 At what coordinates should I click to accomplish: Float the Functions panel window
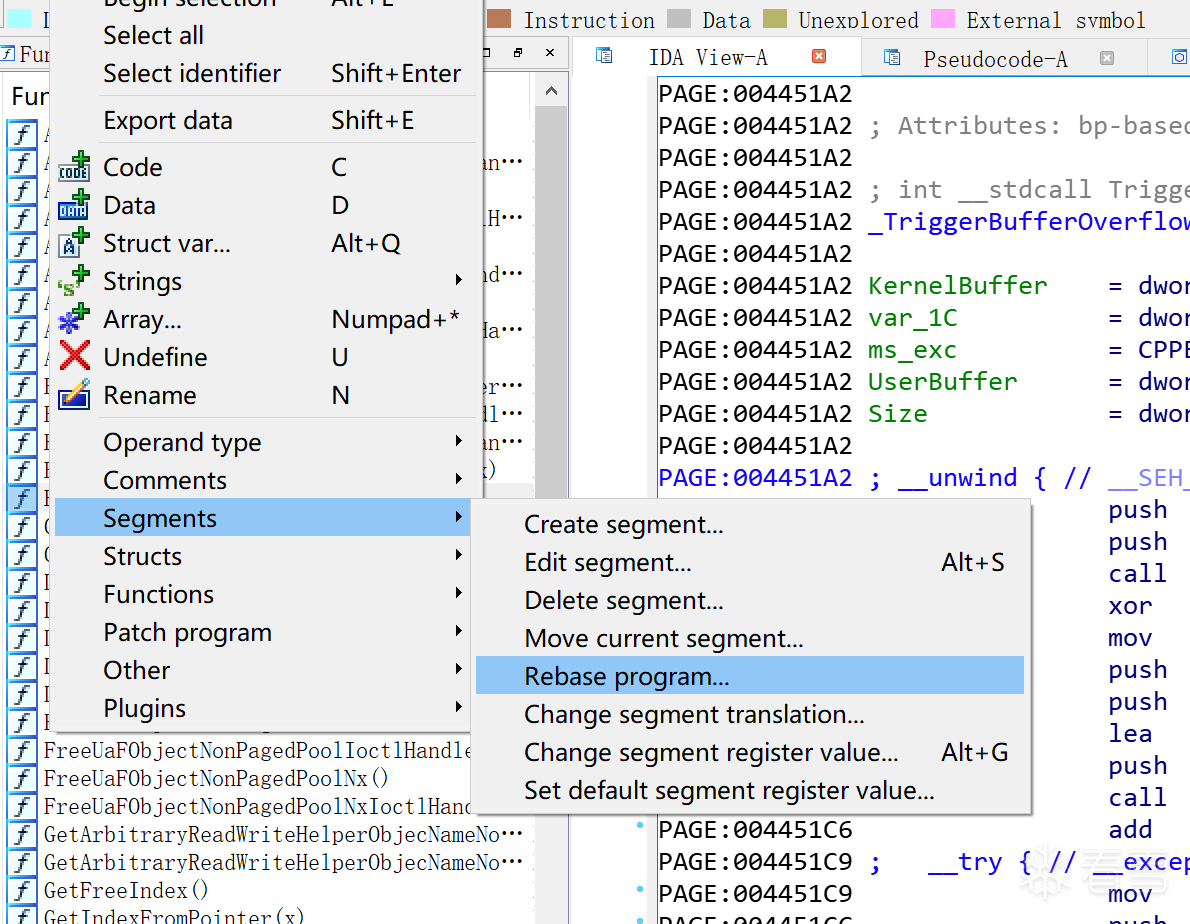[x=518, y=52]
